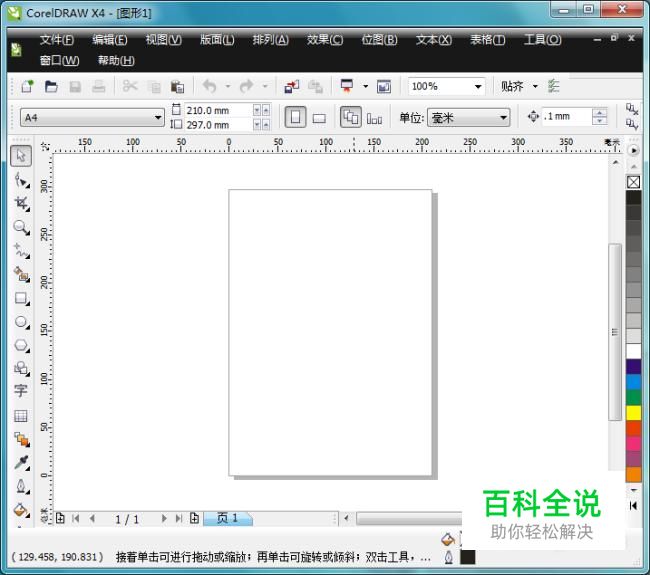Set page orientation to portrait

click(x=296, y=117)
